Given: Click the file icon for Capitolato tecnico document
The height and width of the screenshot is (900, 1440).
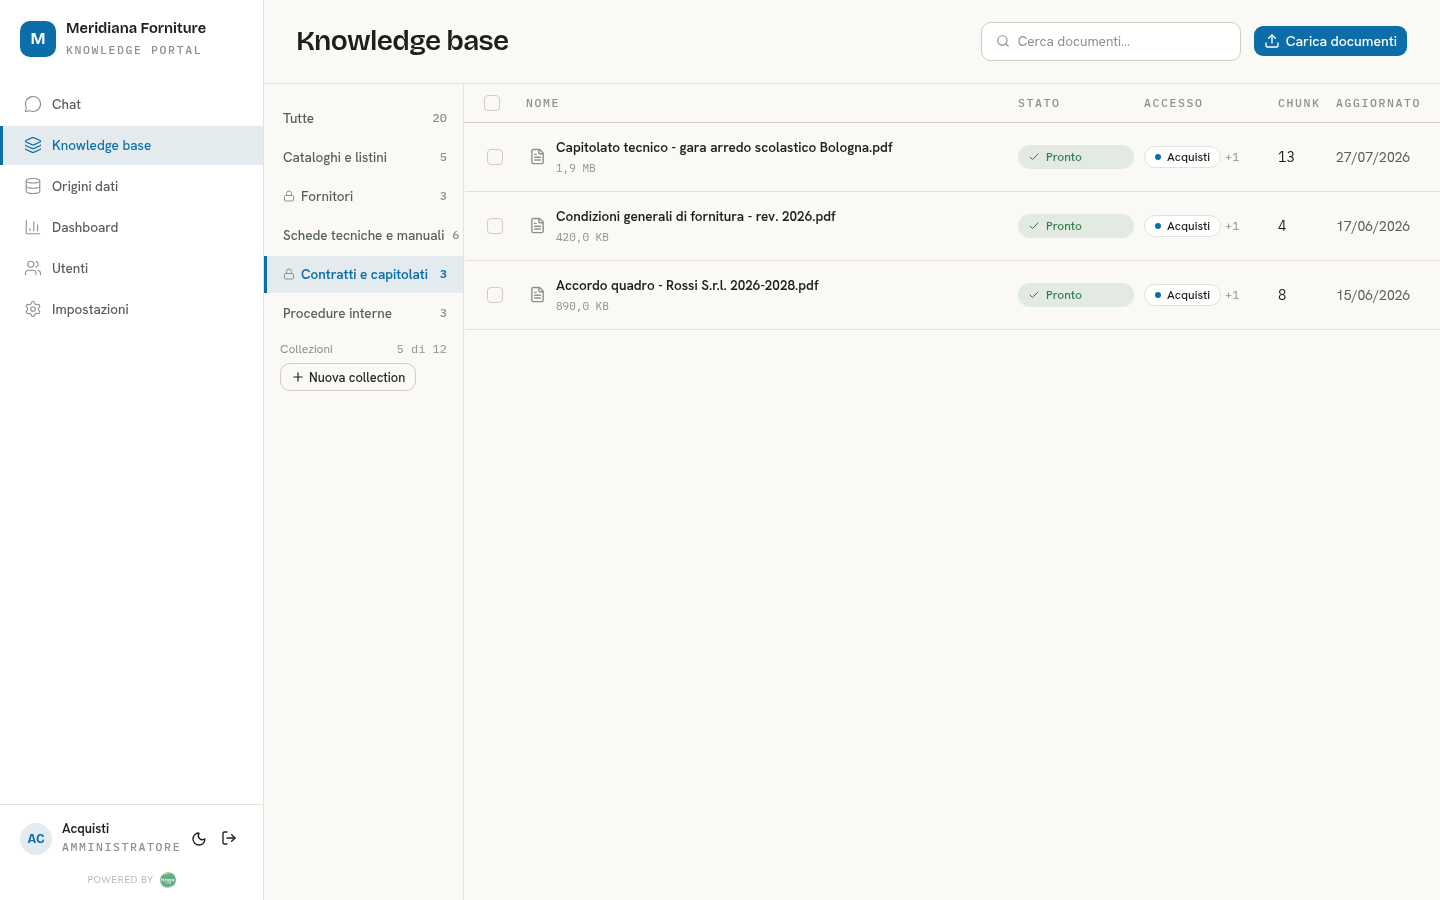Looking at the screenshot, I should coord(537,157).
